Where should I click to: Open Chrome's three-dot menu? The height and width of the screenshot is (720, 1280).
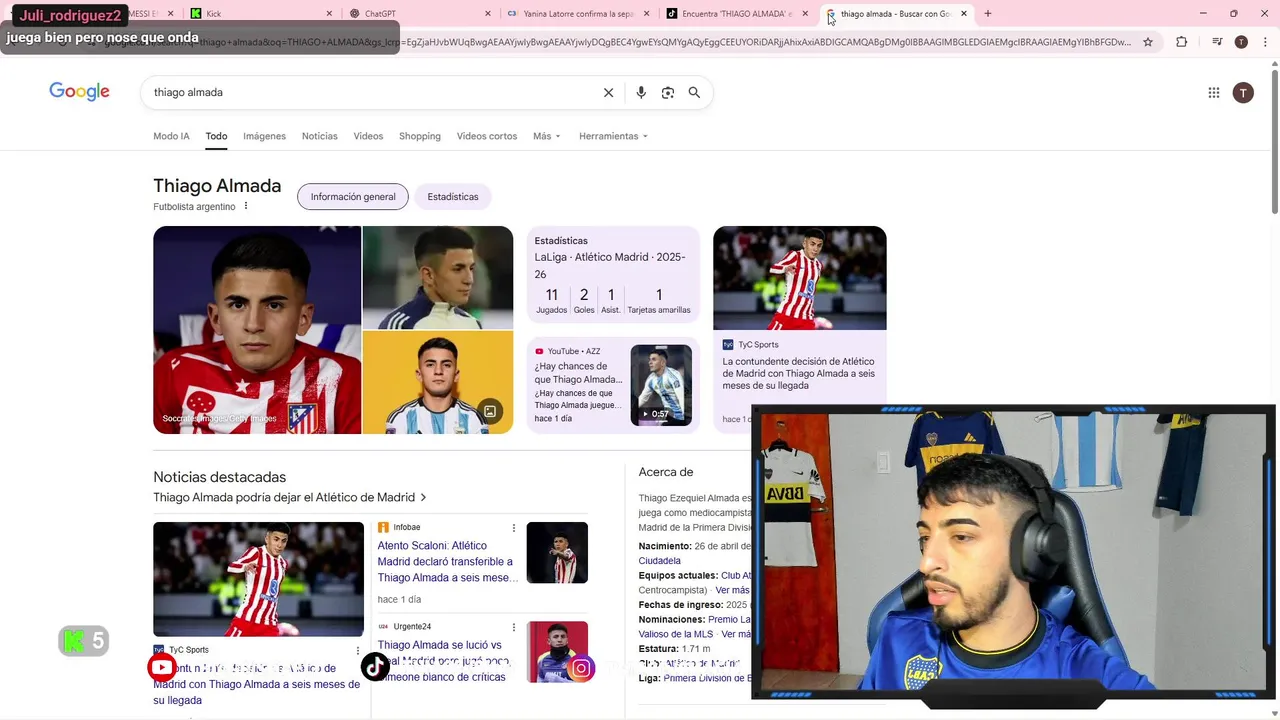[x=1263, y=42]
